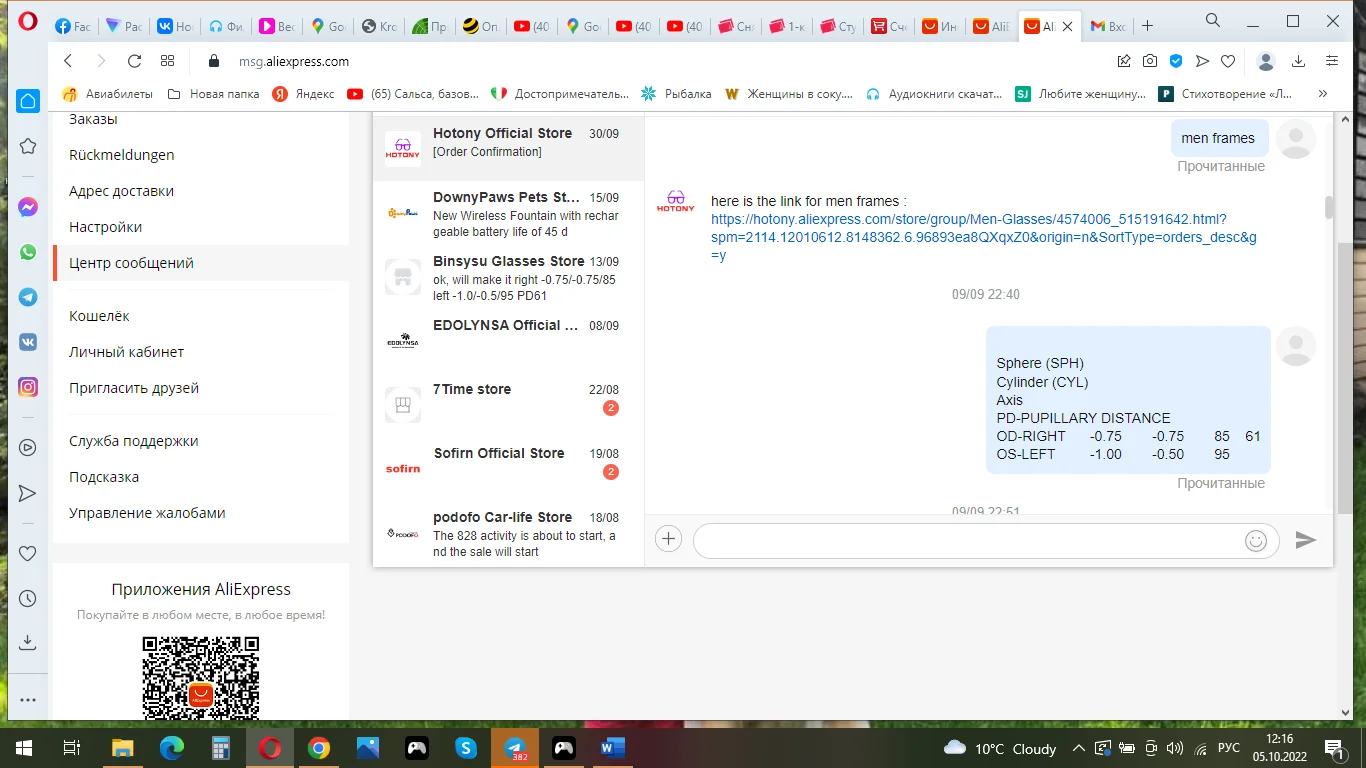This screenshot has height=768, width=1366.
Task: Open Pinboards heart in the Opera sidebar
Action: point(28,553)
